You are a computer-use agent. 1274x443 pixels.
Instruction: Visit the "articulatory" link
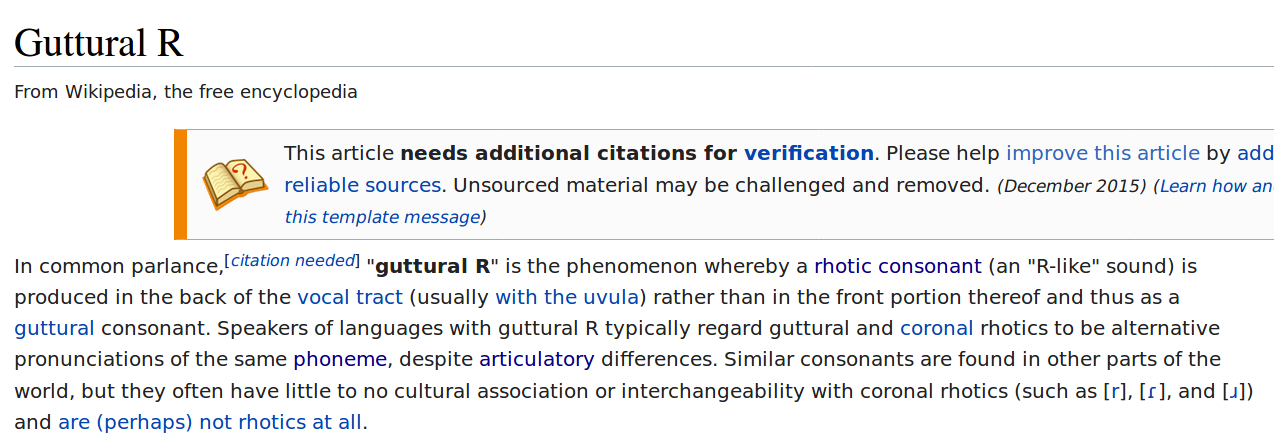[x=536, y=359]
